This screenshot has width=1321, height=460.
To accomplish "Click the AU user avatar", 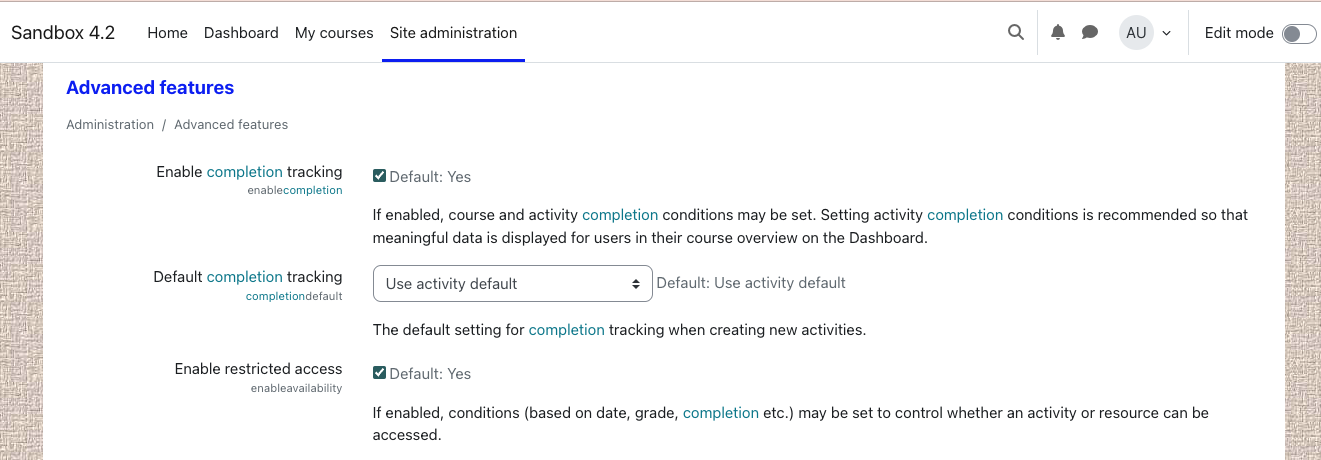I will [1136, 32].
